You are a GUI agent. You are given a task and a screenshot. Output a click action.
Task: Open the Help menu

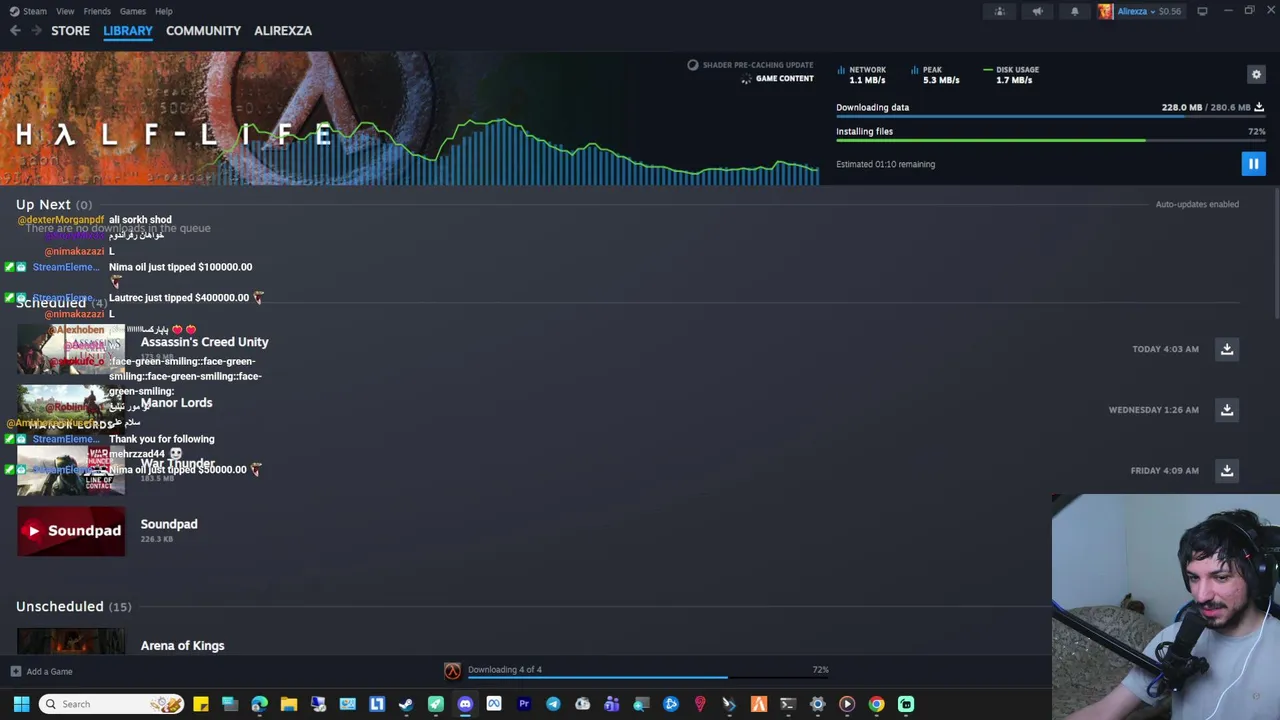click(164, 11)
